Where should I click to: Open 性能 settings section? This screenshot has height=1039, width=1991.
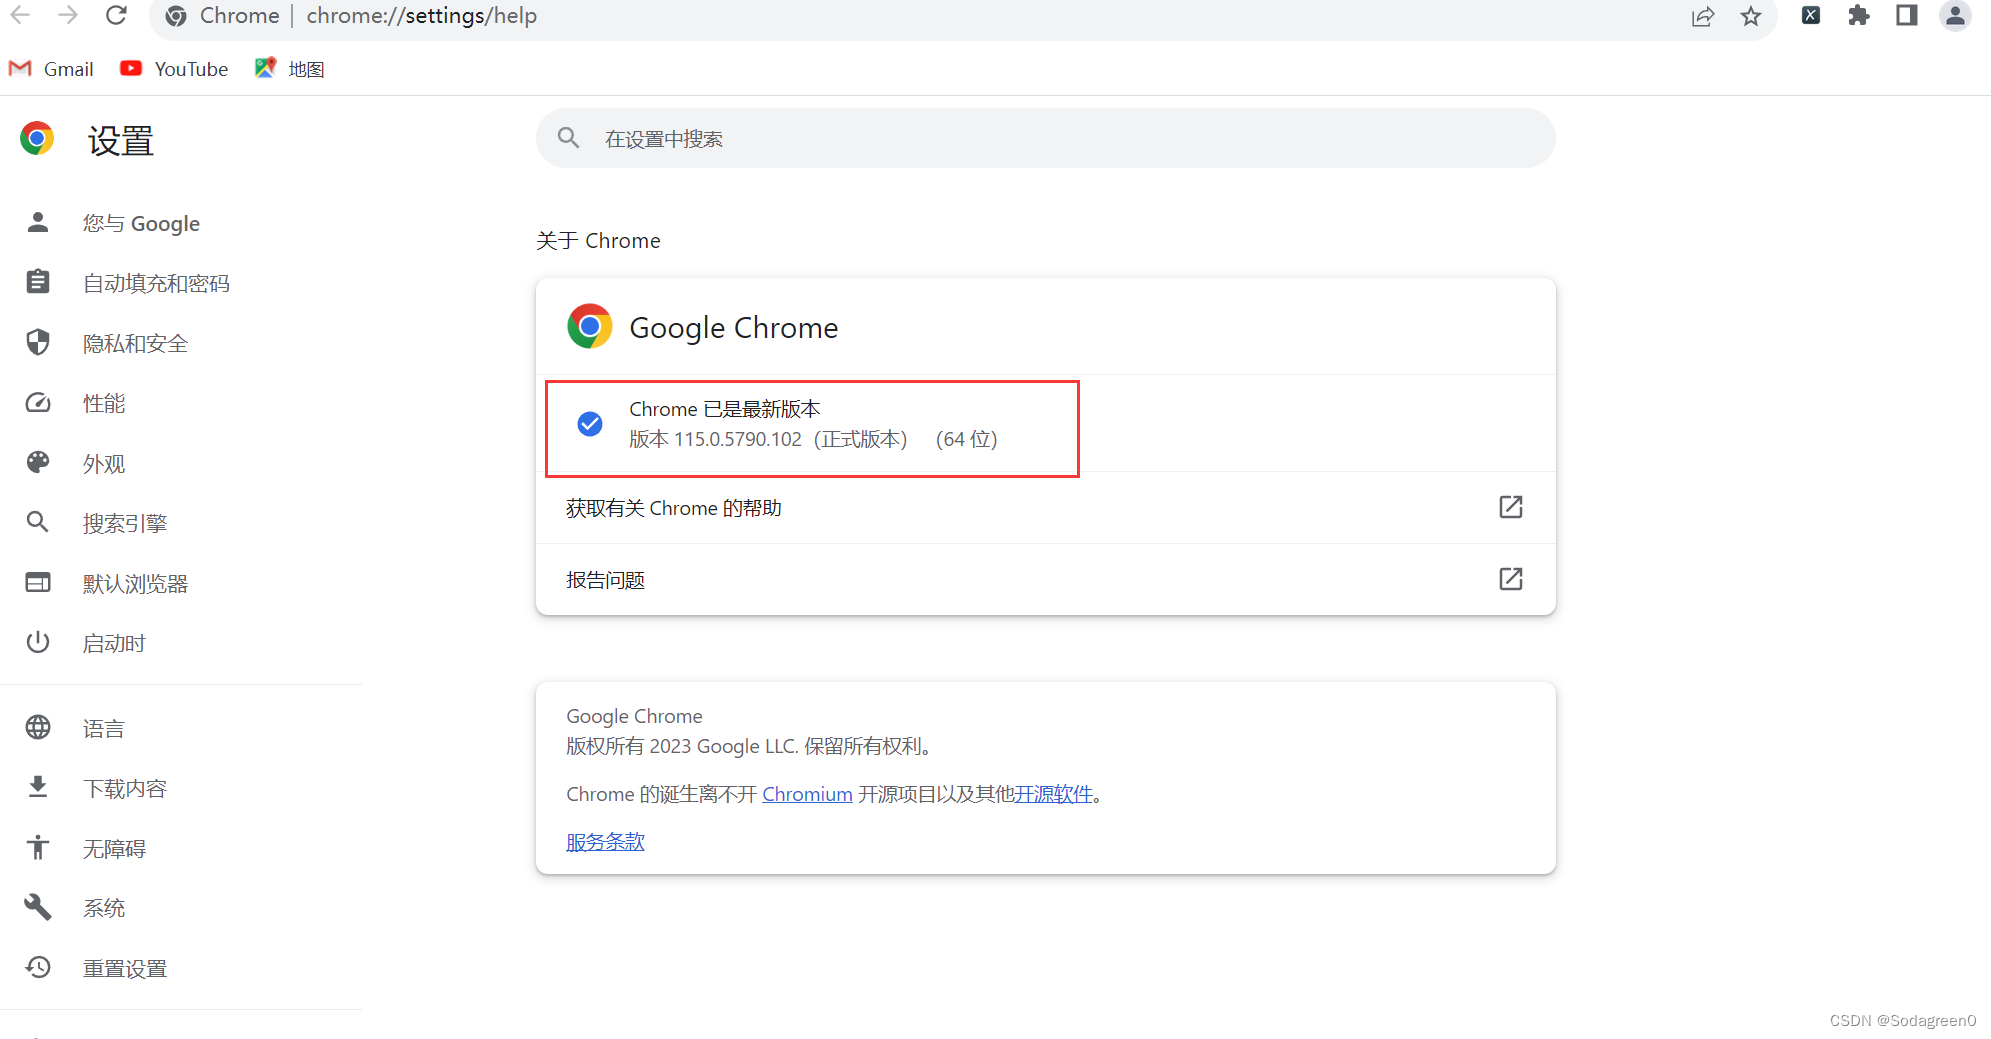[x=104, y=403]
